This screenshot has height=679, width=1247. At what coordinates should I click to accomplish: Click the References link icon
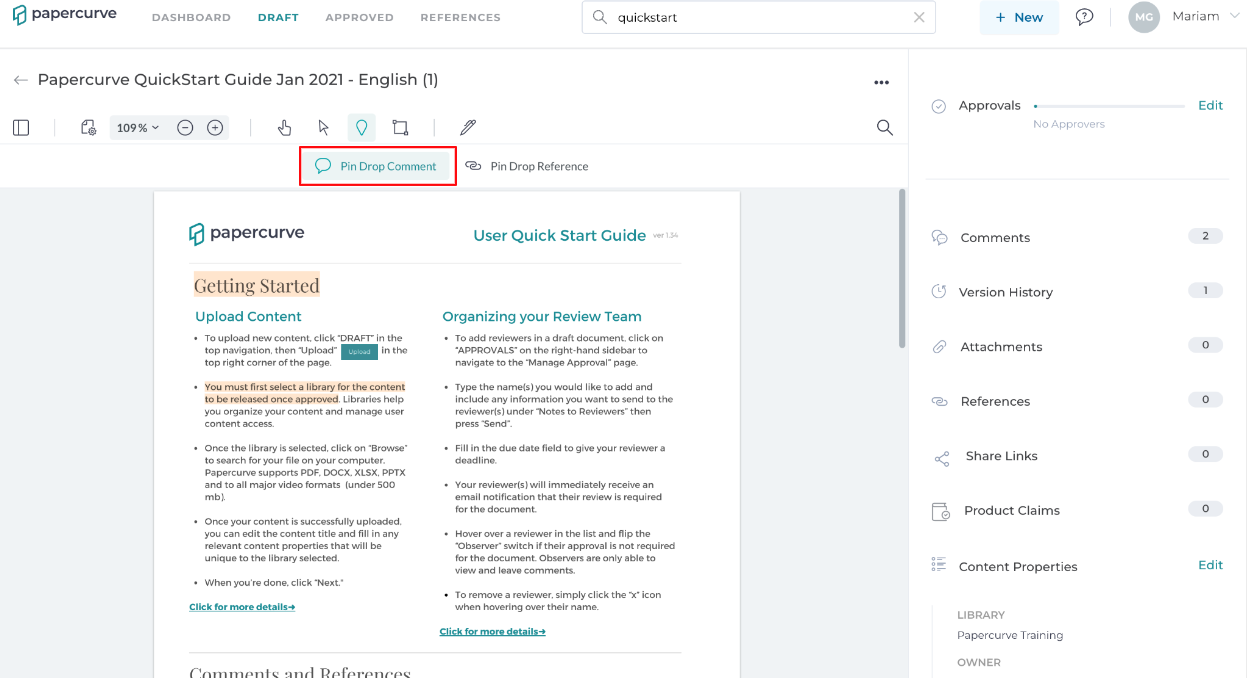(939, 401)
